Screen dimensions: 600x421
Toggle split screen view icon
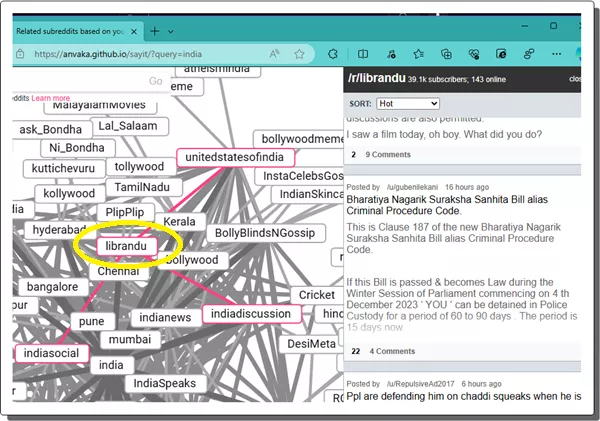coord(363,54)
